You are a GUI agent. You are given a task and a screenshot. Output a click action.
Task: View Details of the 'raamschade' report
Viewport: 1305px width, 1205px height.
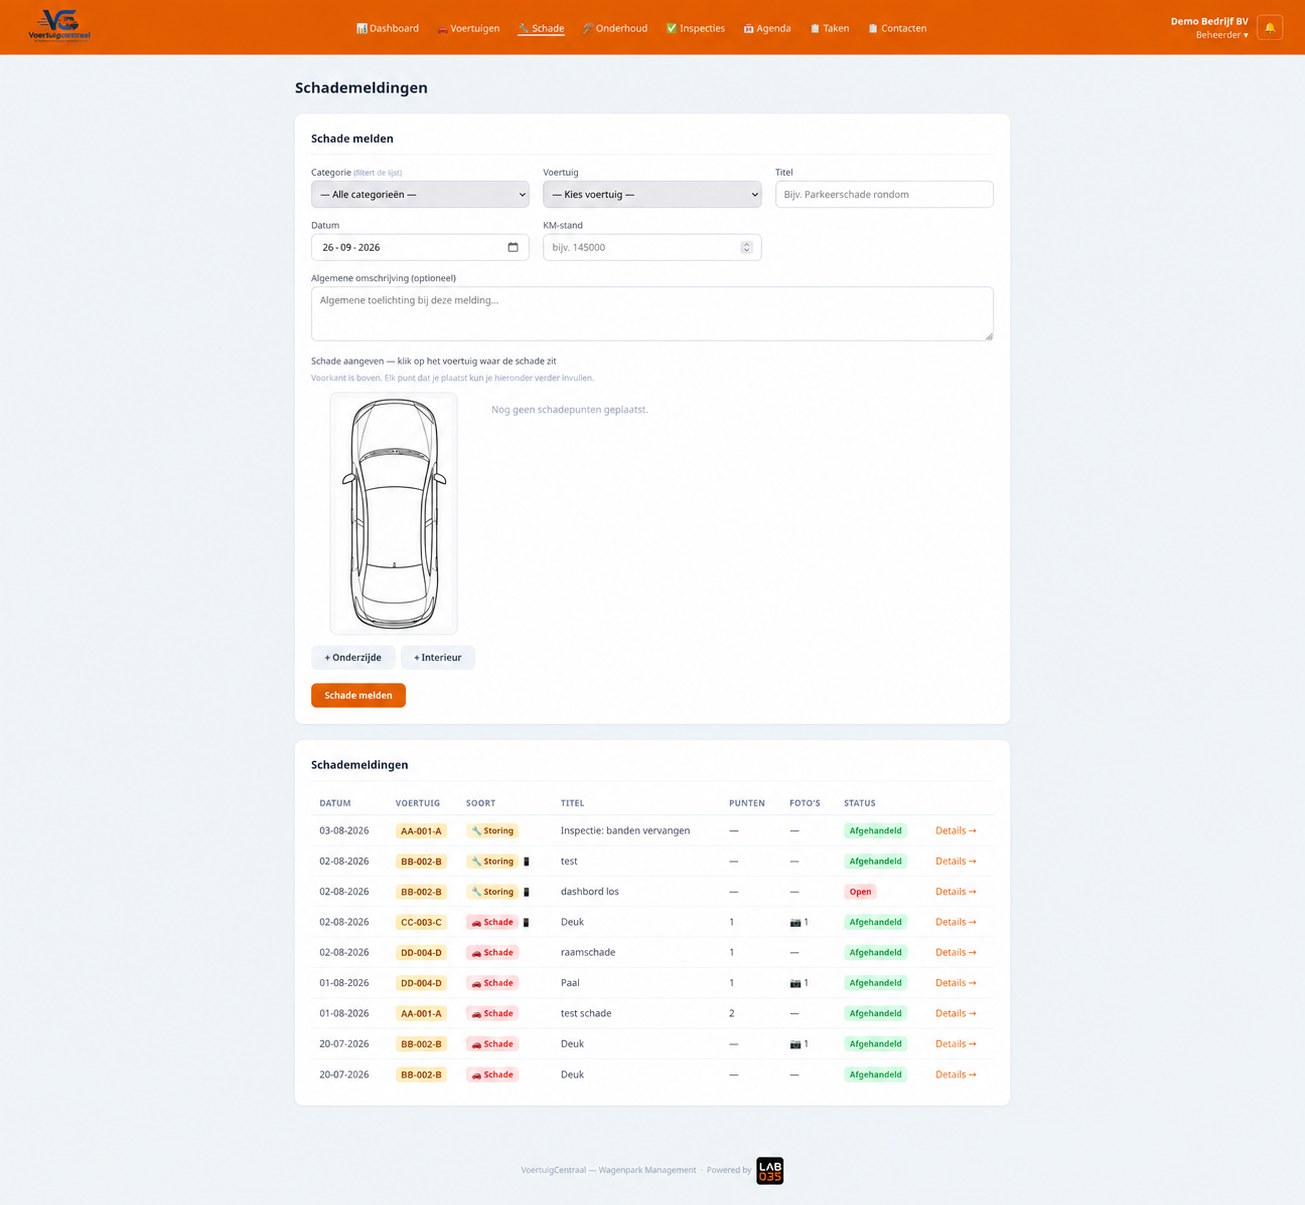(956, 953)
